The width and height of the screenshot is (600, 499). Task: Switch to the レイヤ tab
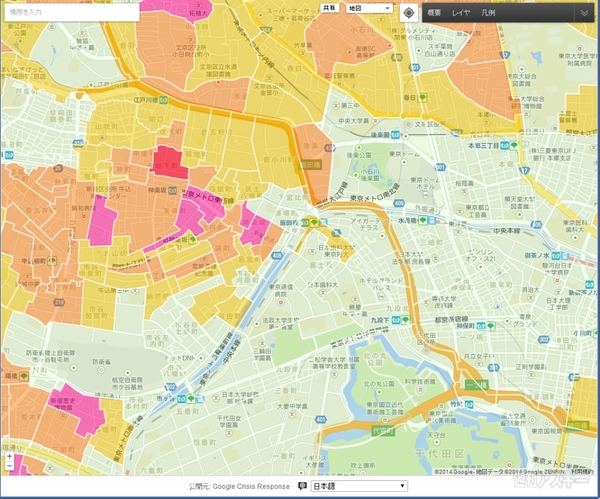(x=461, y=13)
